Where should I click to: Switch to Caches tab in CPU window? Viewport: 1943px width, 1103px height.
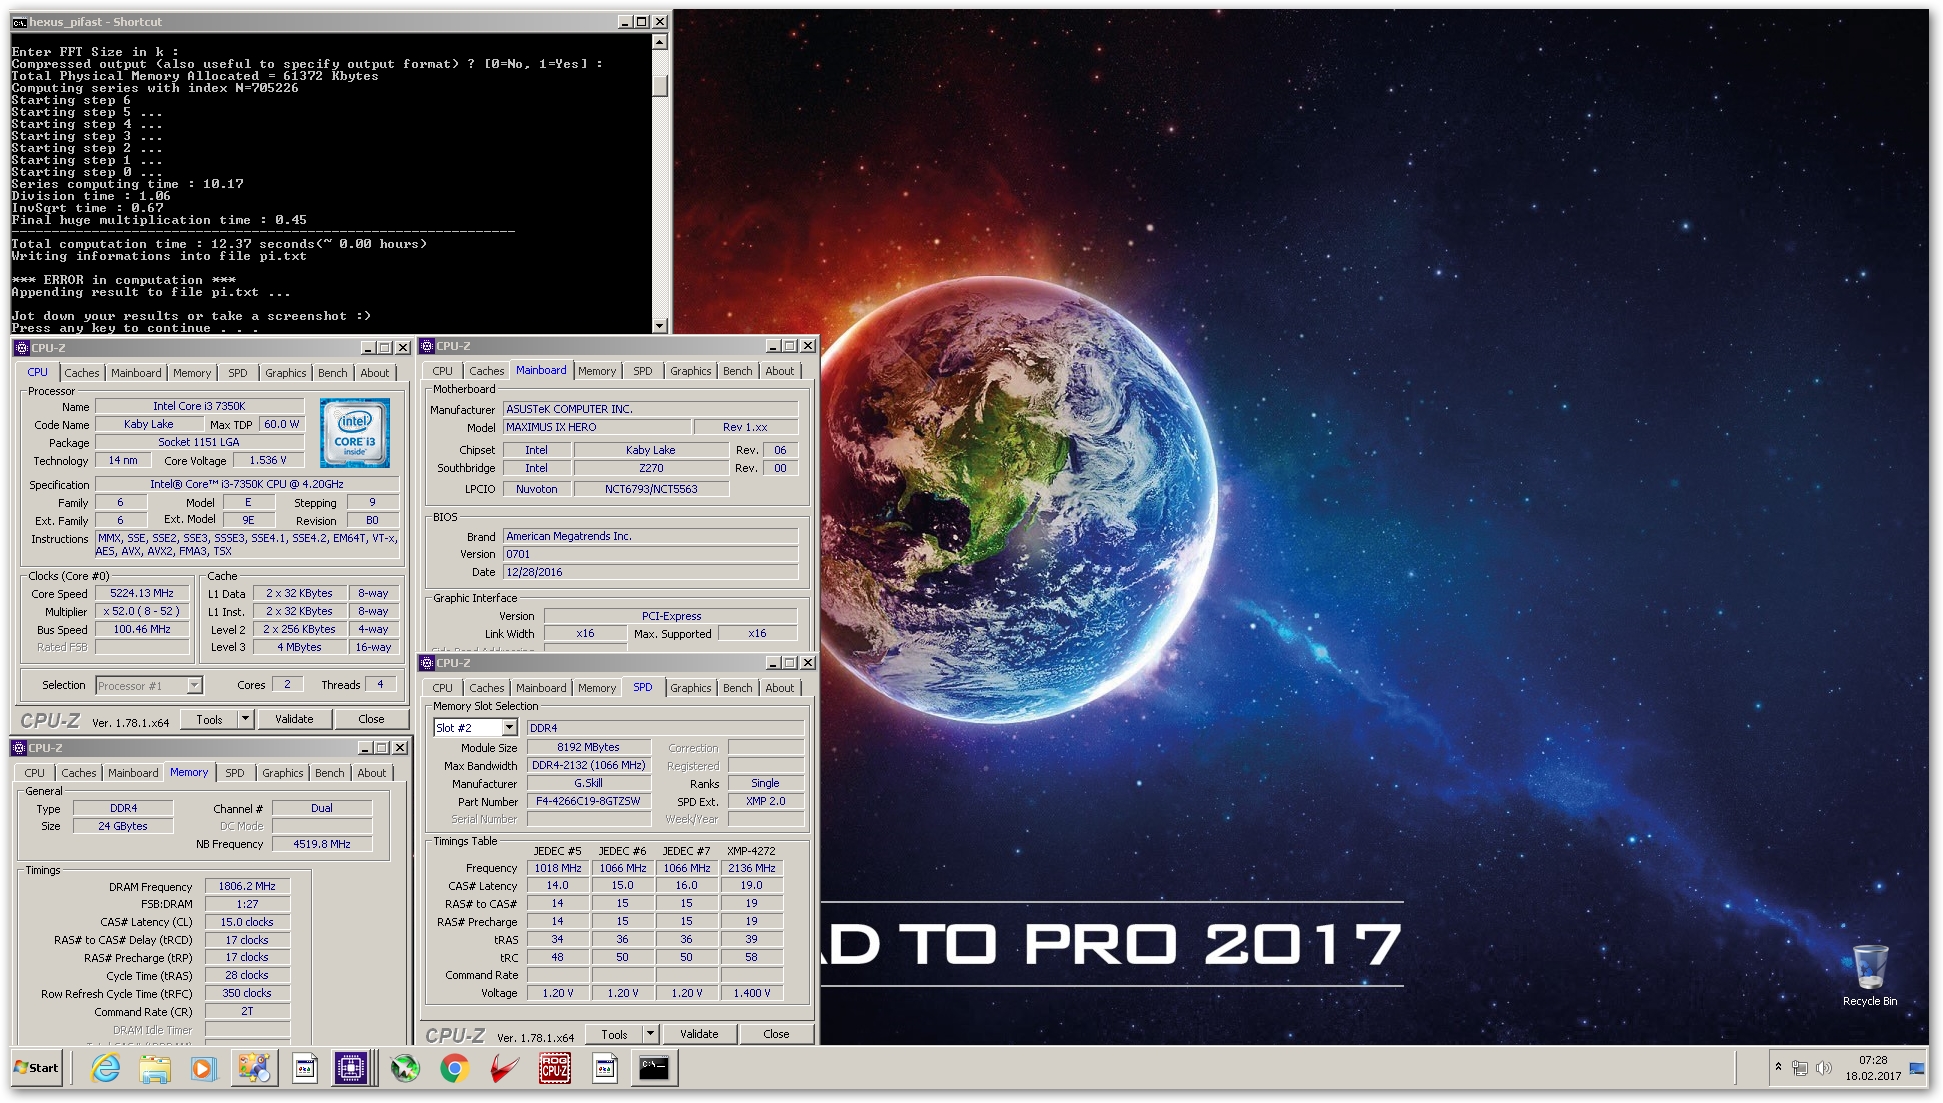coord(82,373)
